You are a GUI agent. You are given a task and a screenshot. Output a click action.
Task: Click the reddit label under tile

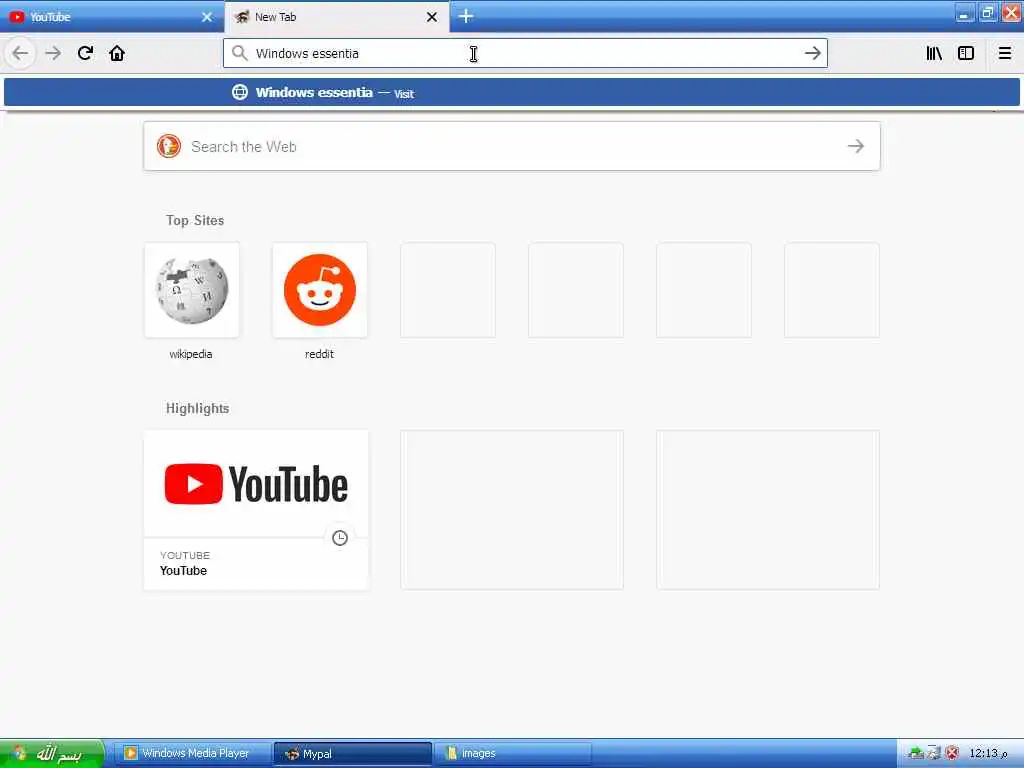coord(319,354)
